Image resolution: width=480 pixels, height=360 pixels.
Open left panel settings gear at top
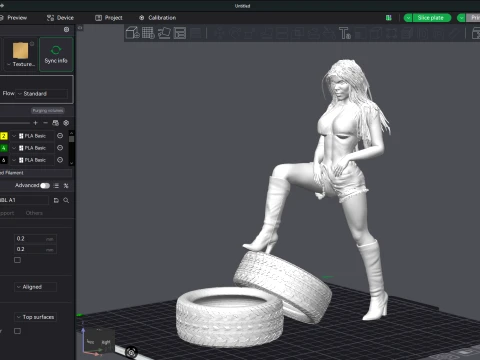(66, 30)
